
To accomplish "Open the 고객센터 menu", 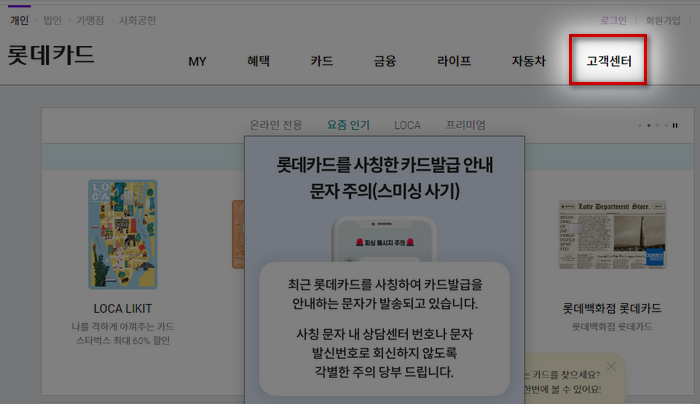I will 608,60.
